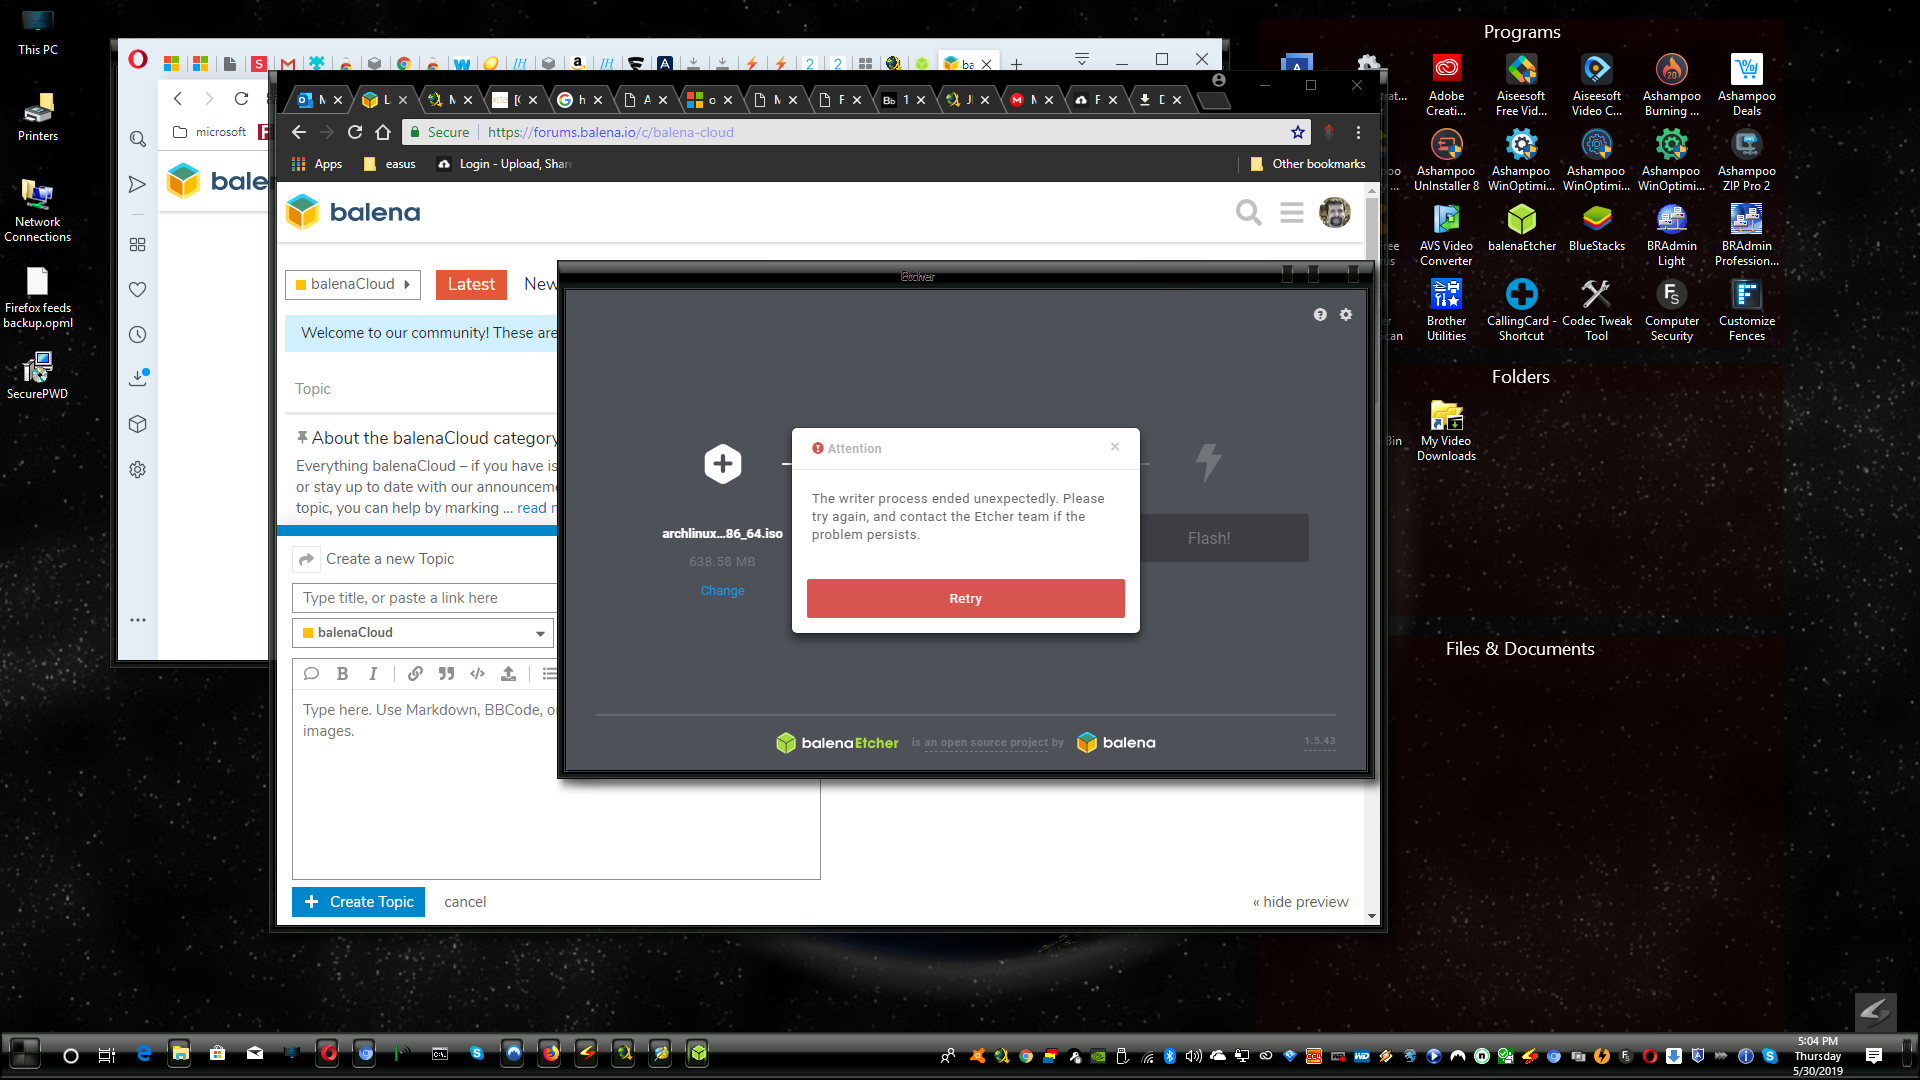Insert hyperlink using editor link icon
Viewport: 1920px width, 1080px height.
pyautogui.click(x=415, y=674)
